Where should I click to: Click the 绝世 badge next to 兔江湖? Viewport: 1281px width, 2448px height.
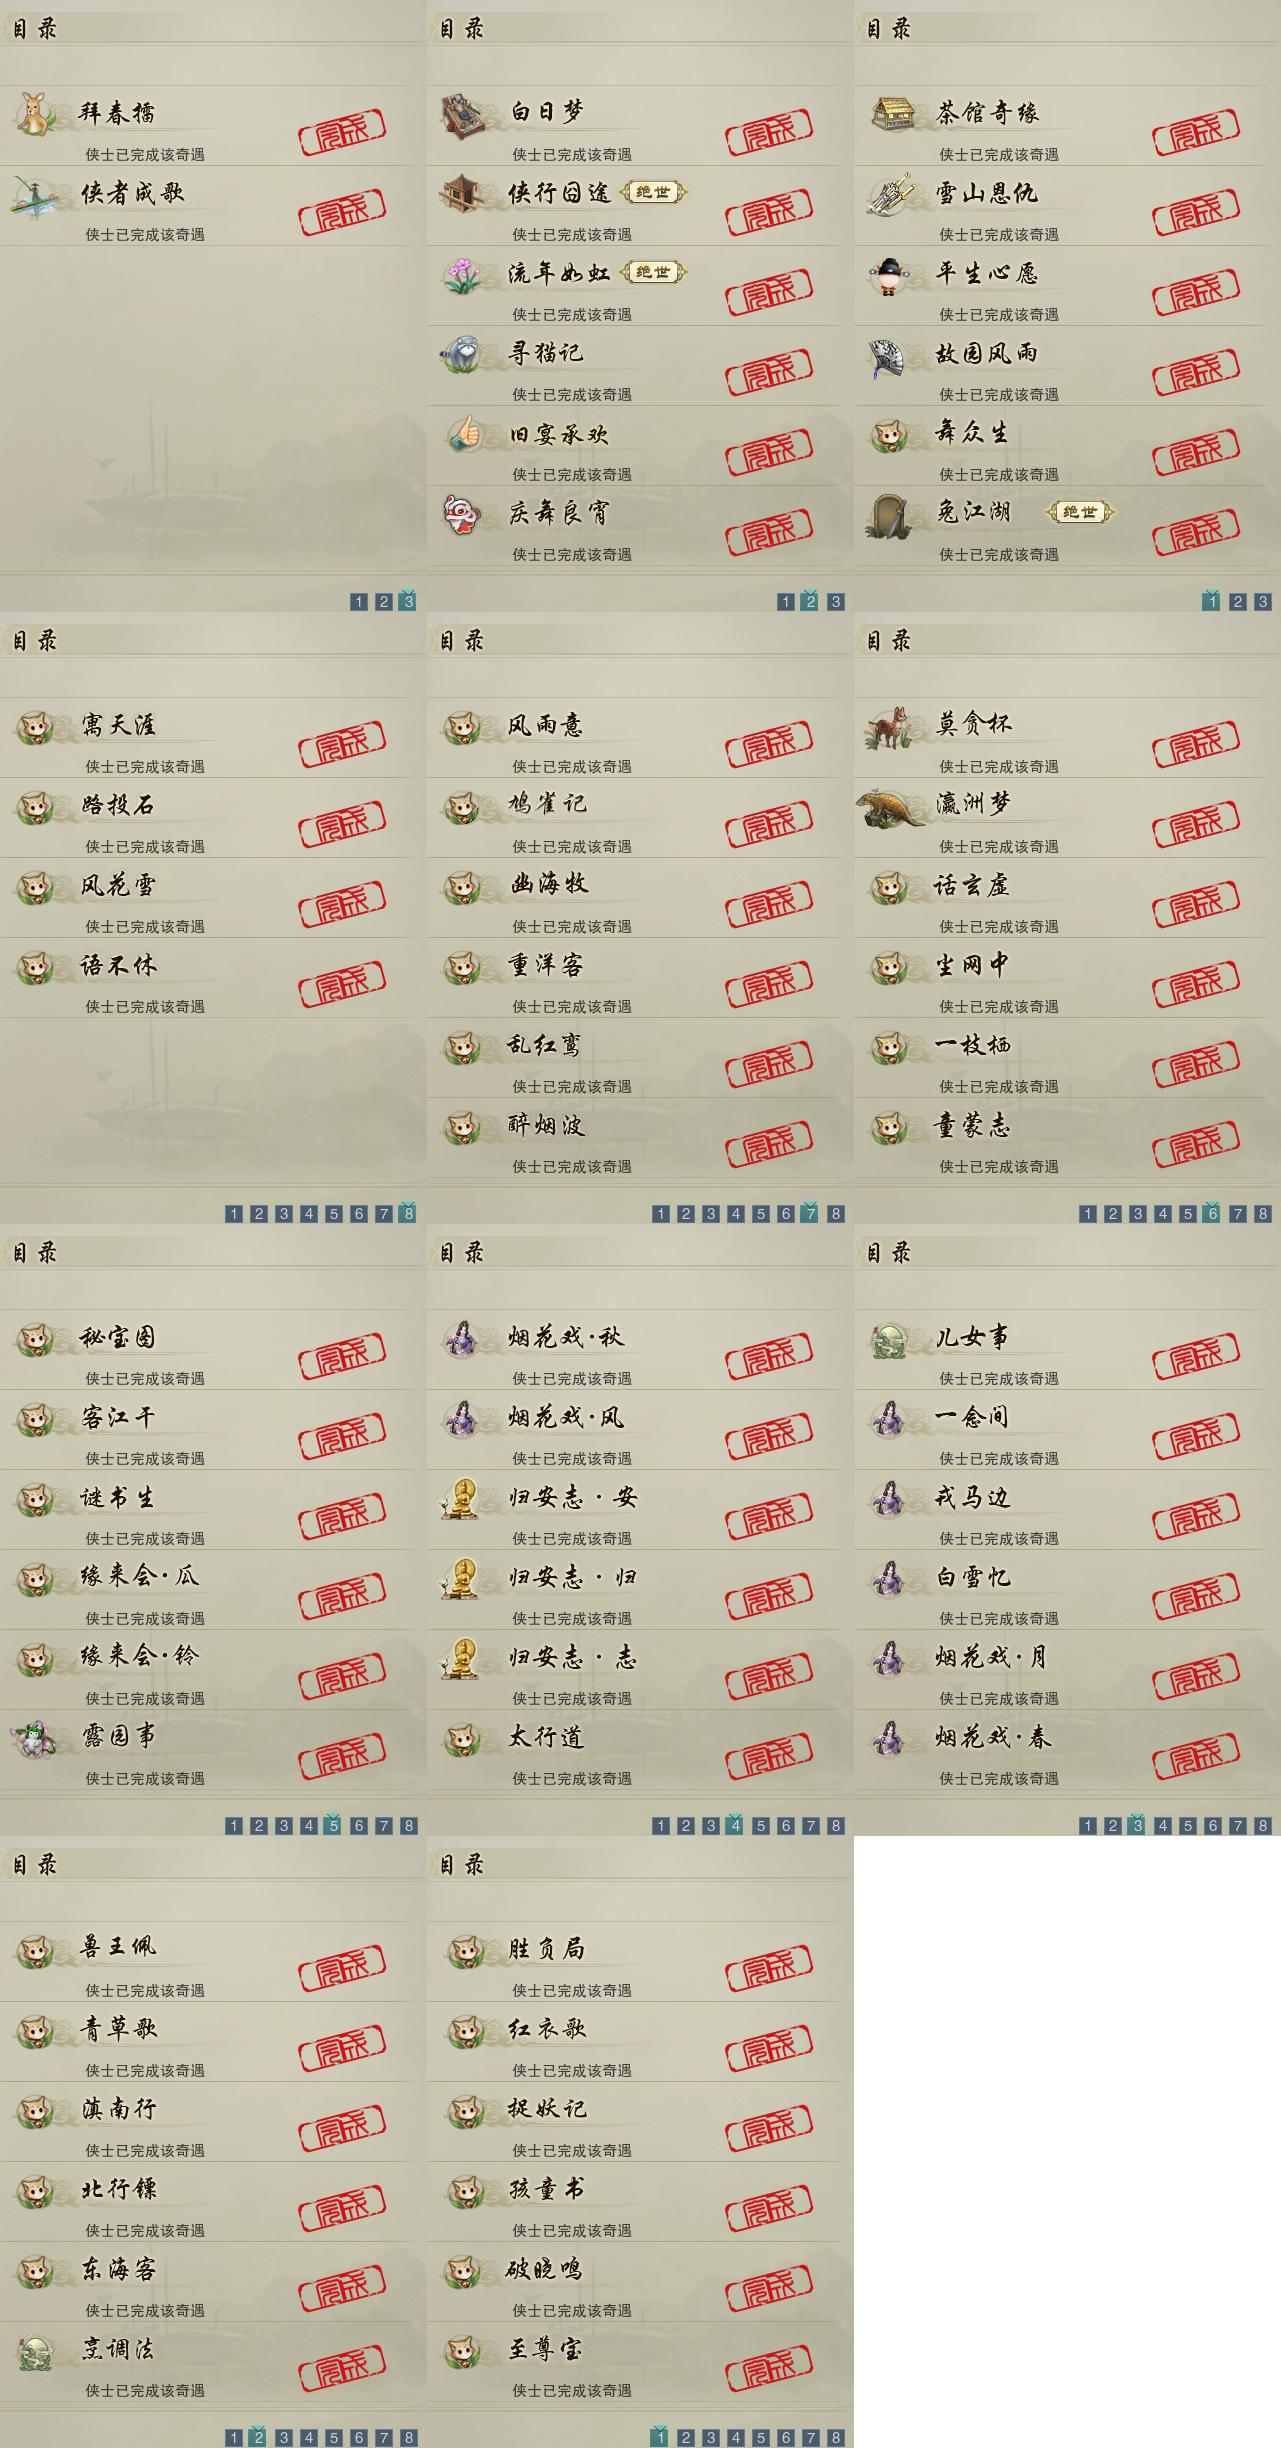[1080, 512]
